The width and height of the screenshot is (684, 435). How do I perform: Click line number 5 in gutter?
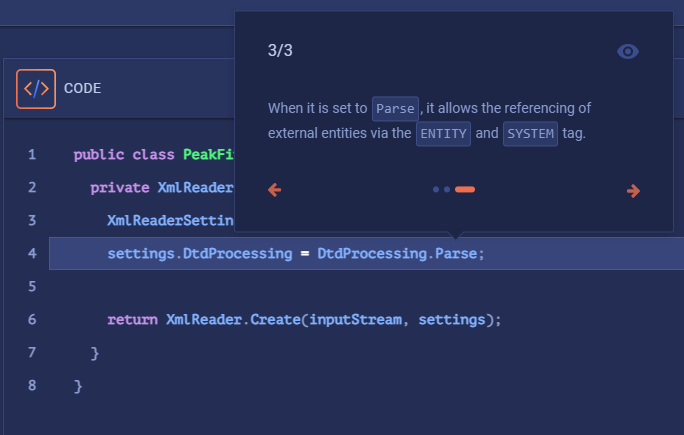(32, 287)
